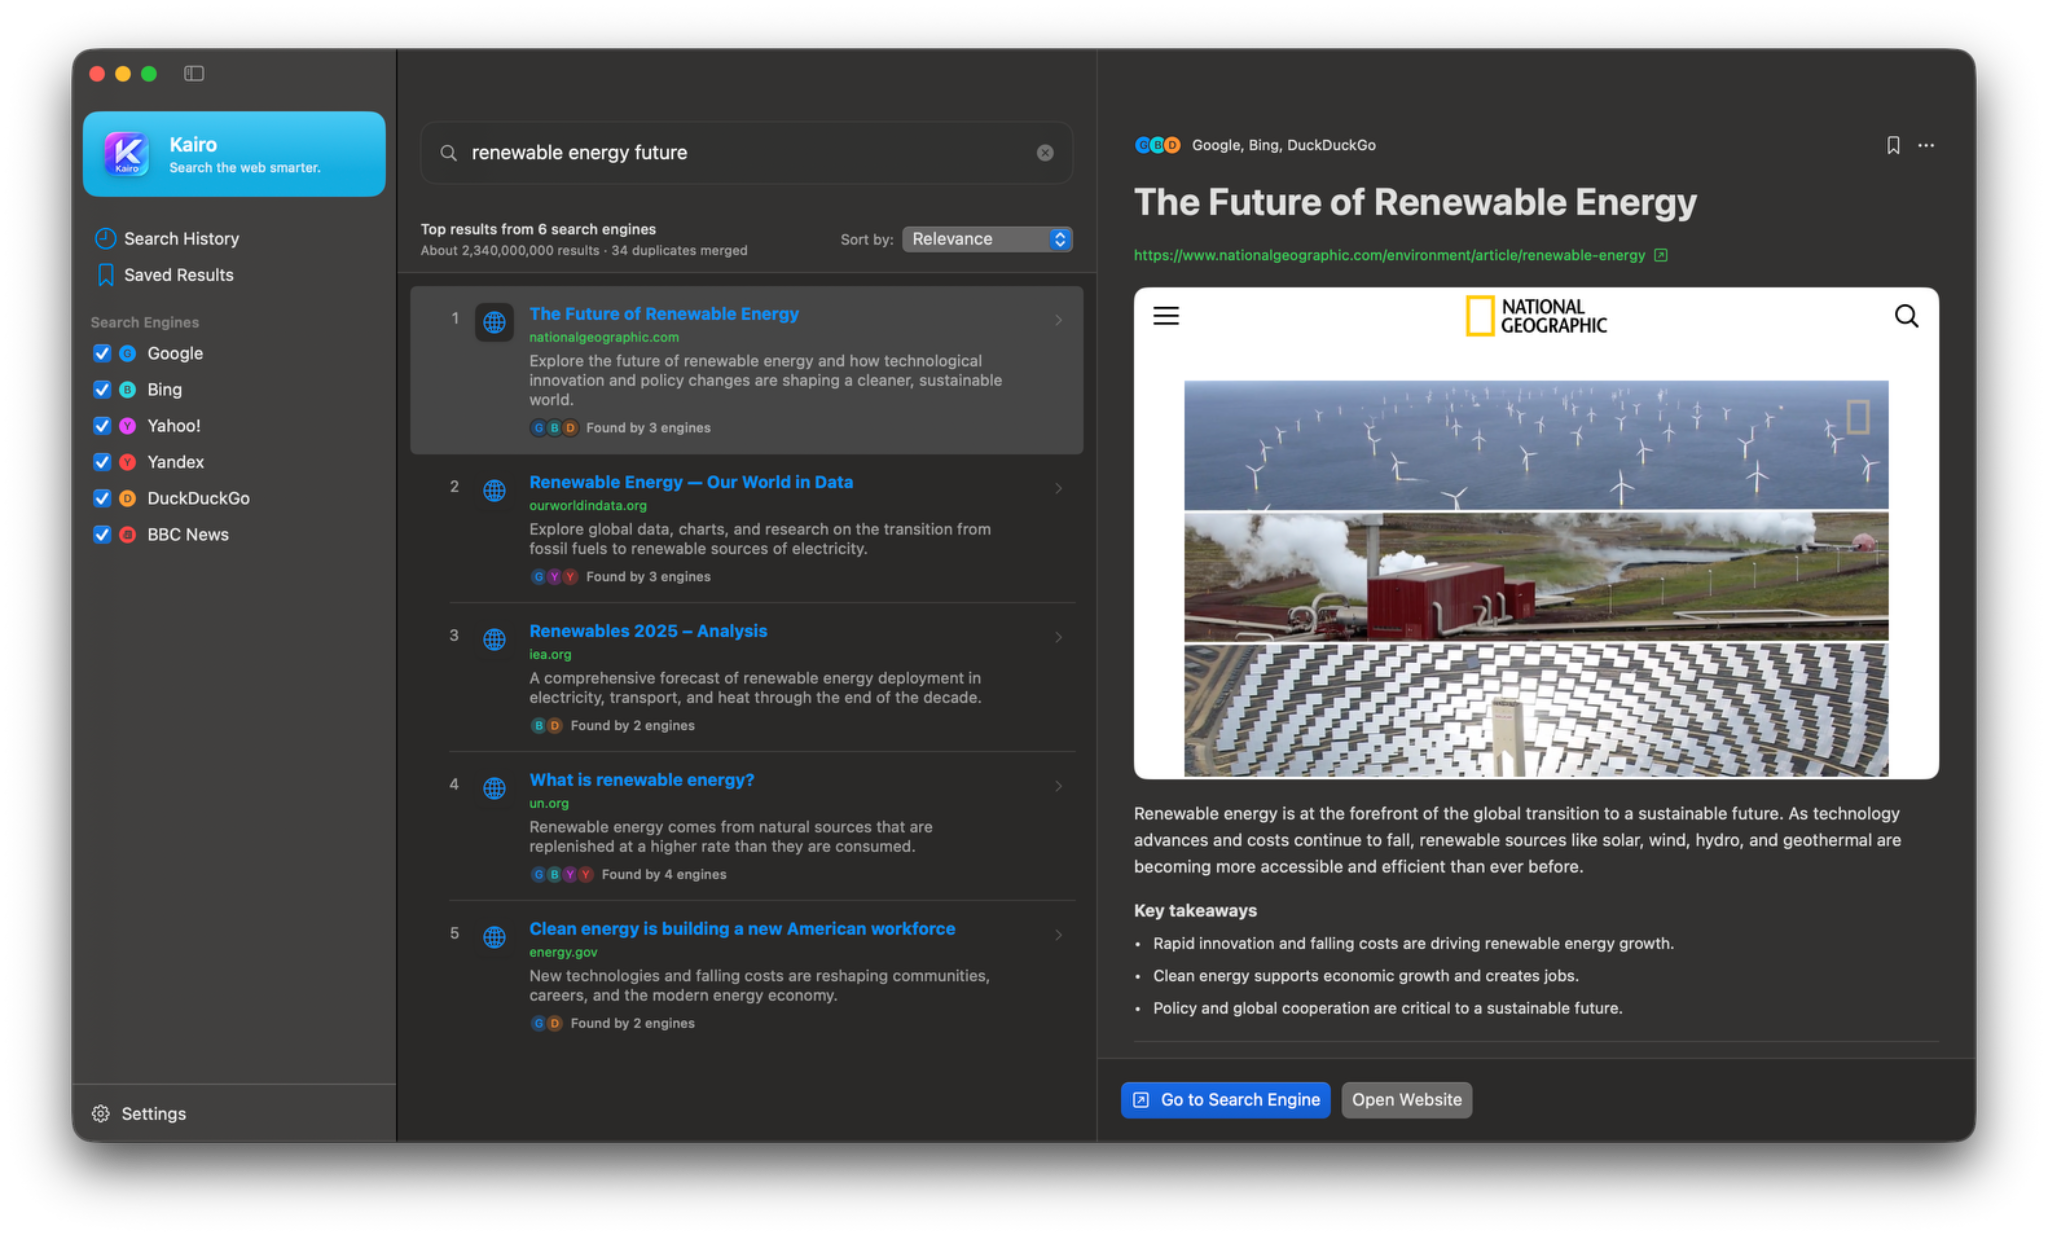Viewport: 2048px width, 1237px height.
Task: Toggle the DuckDuckGo search engine checkbox
Action: coord(102,498)
